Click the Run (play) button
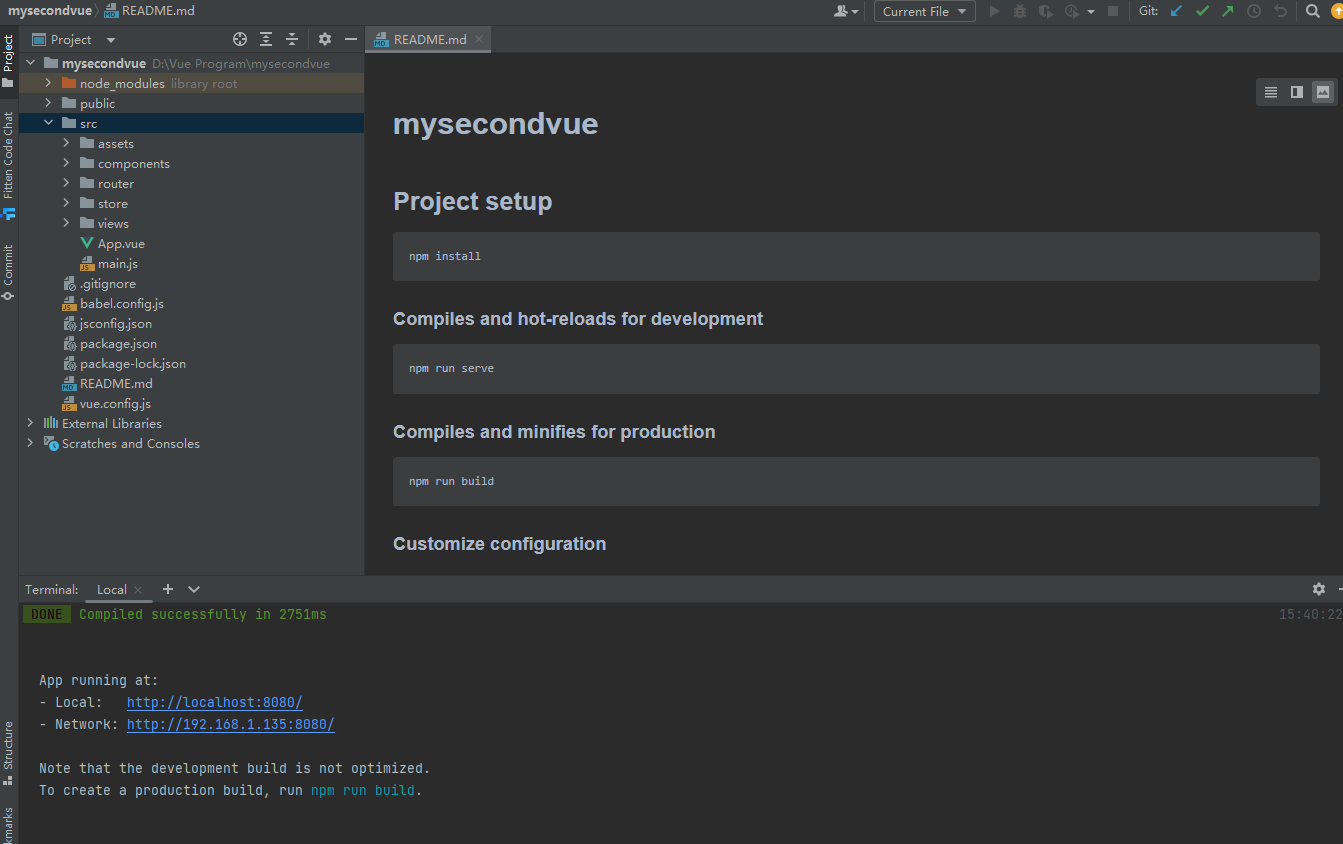 tap(994, 11)
